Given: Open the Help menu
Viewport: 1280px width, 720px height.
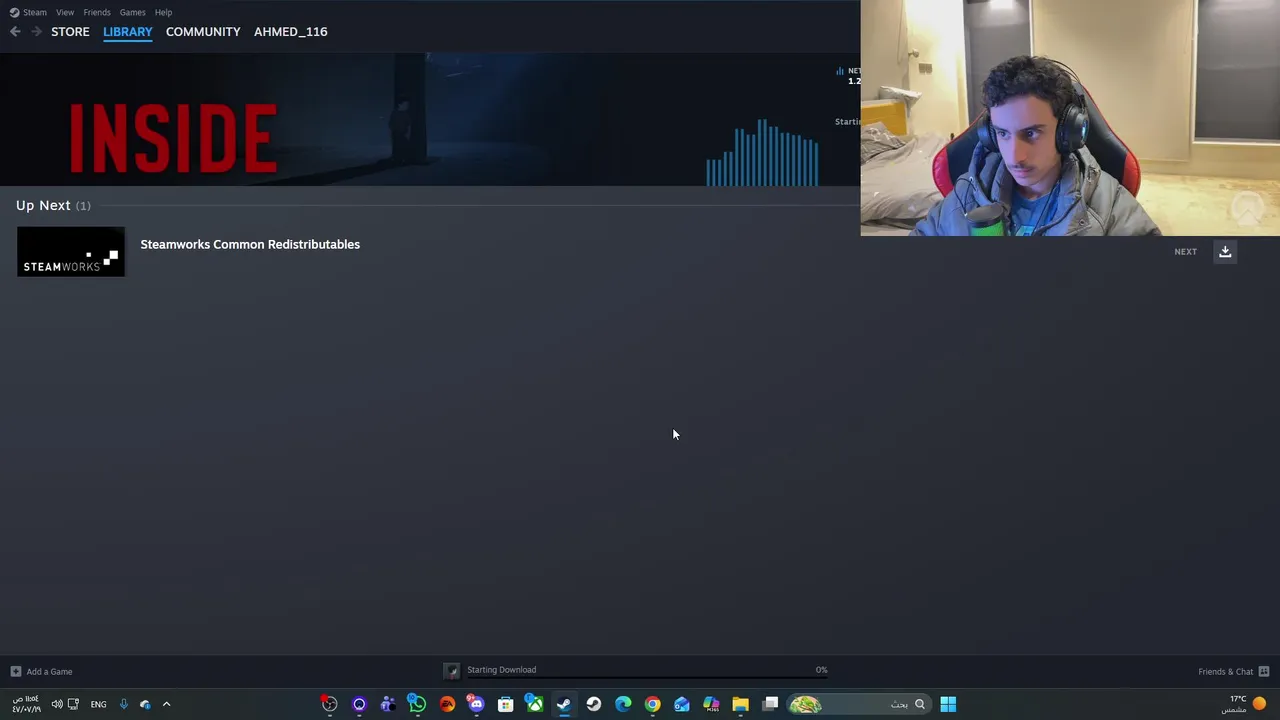Looking at the screenshot, I should [x=163, y=12].
